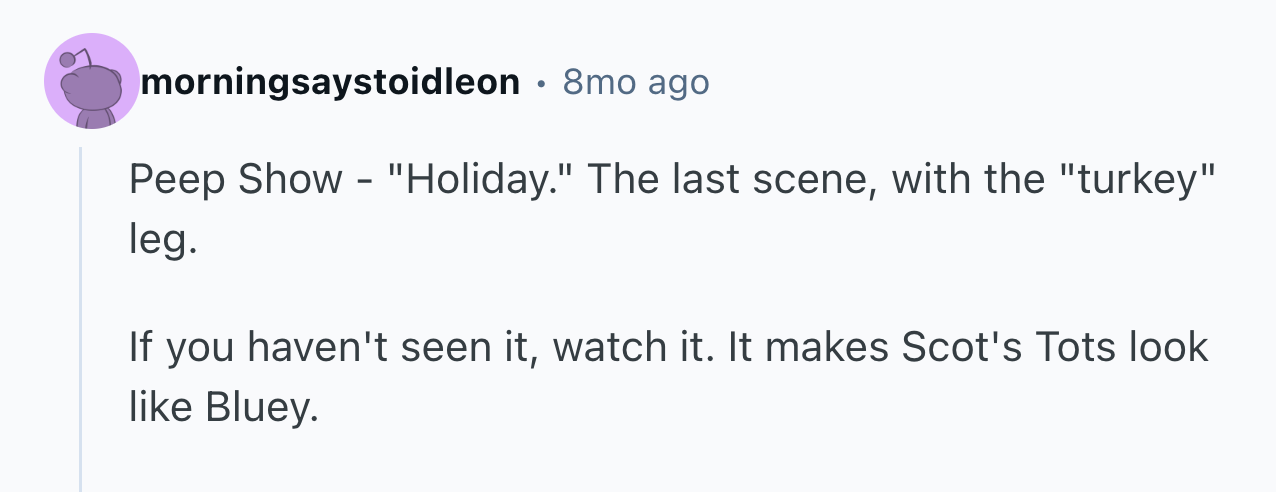Image resolution: width=1276 pixels, height=492 pixels.
Task: Click the "8mo ago" timestamp
Action: pyautogui.click(x=636, y=82)
